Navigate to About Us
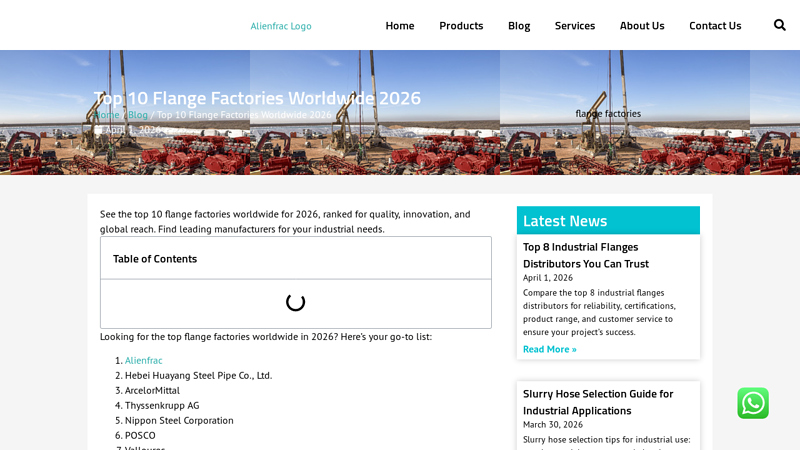This screenshot has height=450, width=800. (642, 25)
